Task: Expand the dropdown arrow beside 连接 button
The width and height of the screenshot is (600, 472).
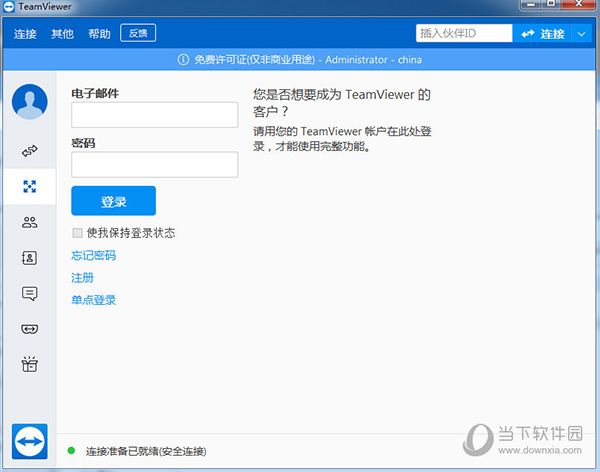Action: (581, 34)
